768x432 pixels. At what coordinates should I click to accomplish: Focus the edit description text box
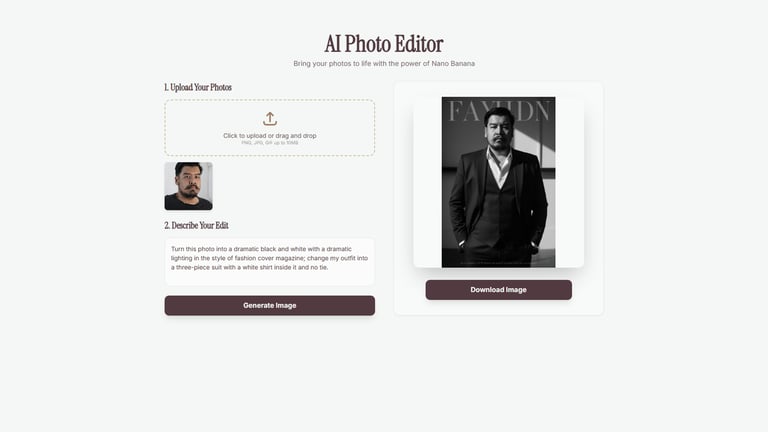coord(270,262)
